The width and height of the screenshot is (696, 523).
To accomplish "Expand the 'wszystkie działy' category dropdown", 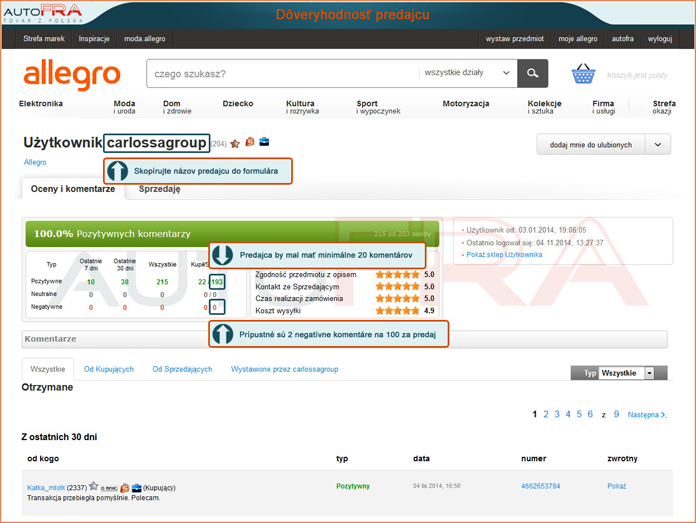I will point(467,73).
